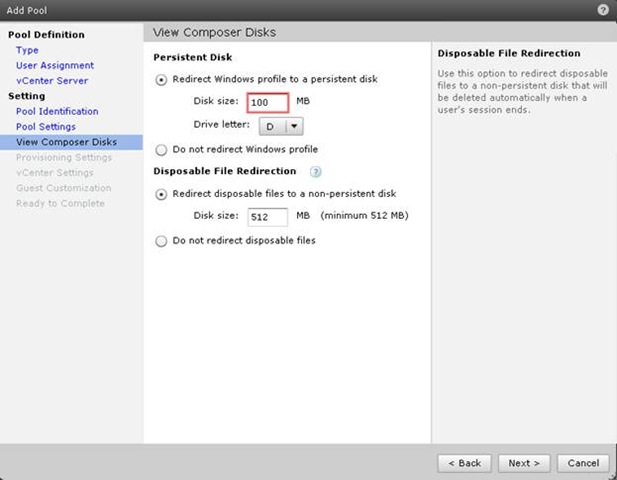The image size is (617, 480).
Task: Open the Drive letter dropdown
Action: 281,126
